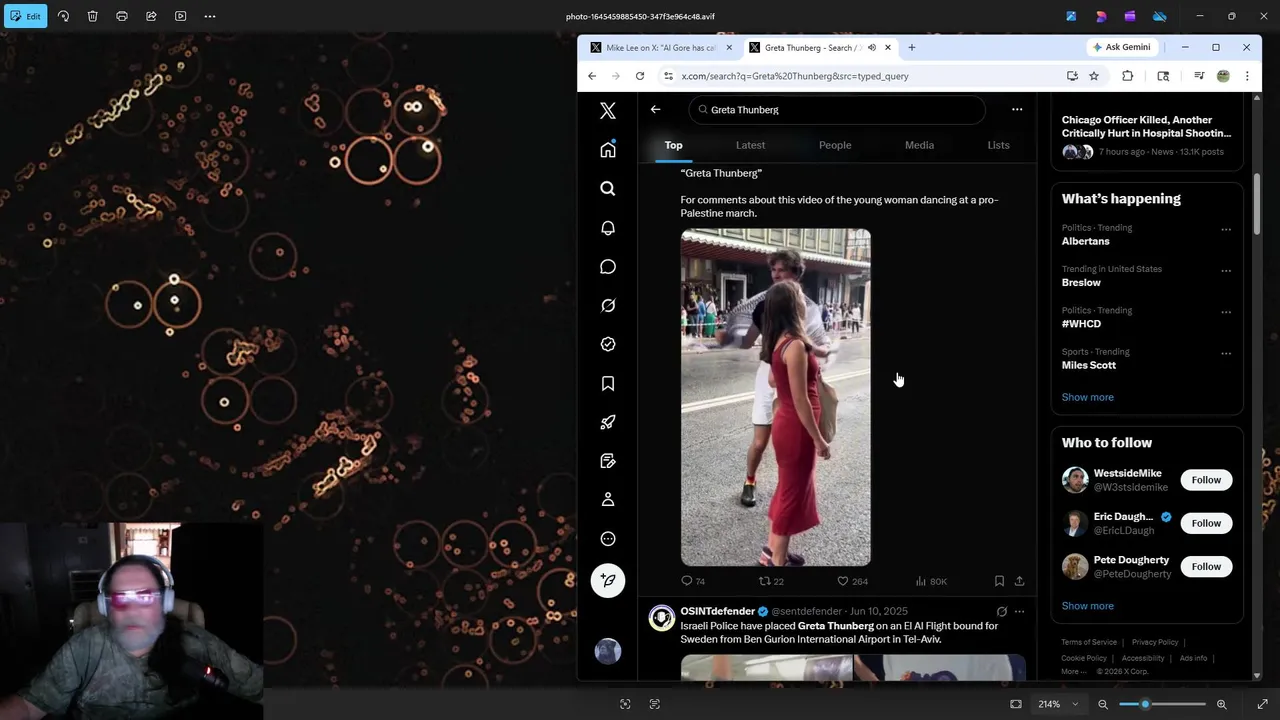Click Ask Gemini button in Chrome
1280x720 pixels.
click(1121, 47)
